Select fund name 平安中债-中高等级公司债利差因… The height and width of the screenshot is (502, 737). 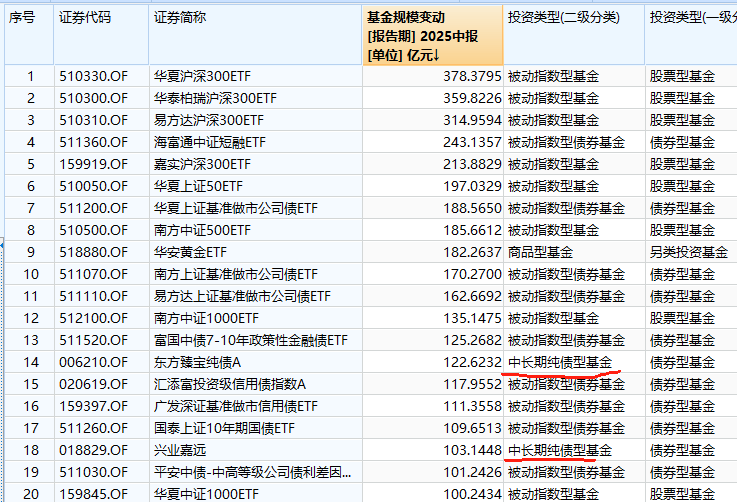252,472
